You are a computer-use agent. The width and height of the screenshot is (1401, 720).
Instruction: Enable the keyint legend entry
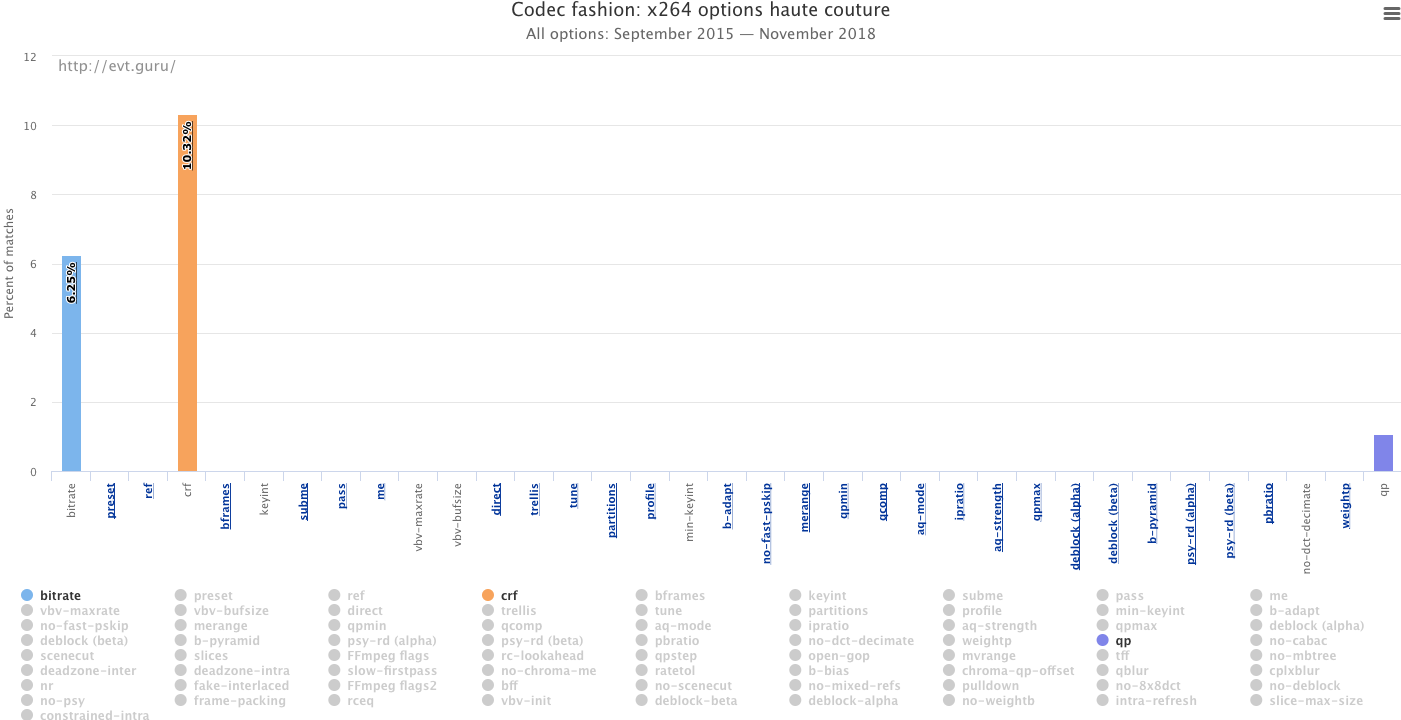tap(826, 596)
